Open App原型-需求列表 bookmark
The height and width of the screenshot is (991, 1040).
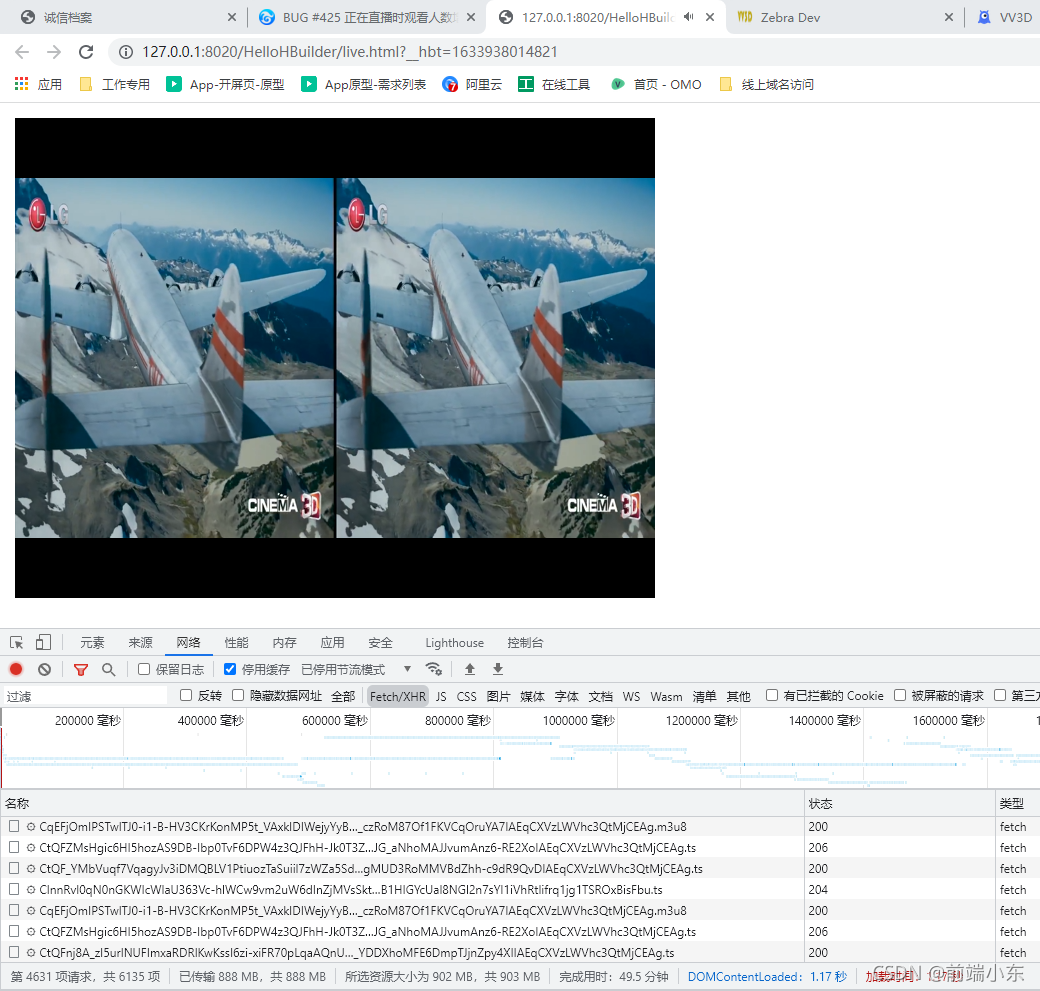click(363, 84)
